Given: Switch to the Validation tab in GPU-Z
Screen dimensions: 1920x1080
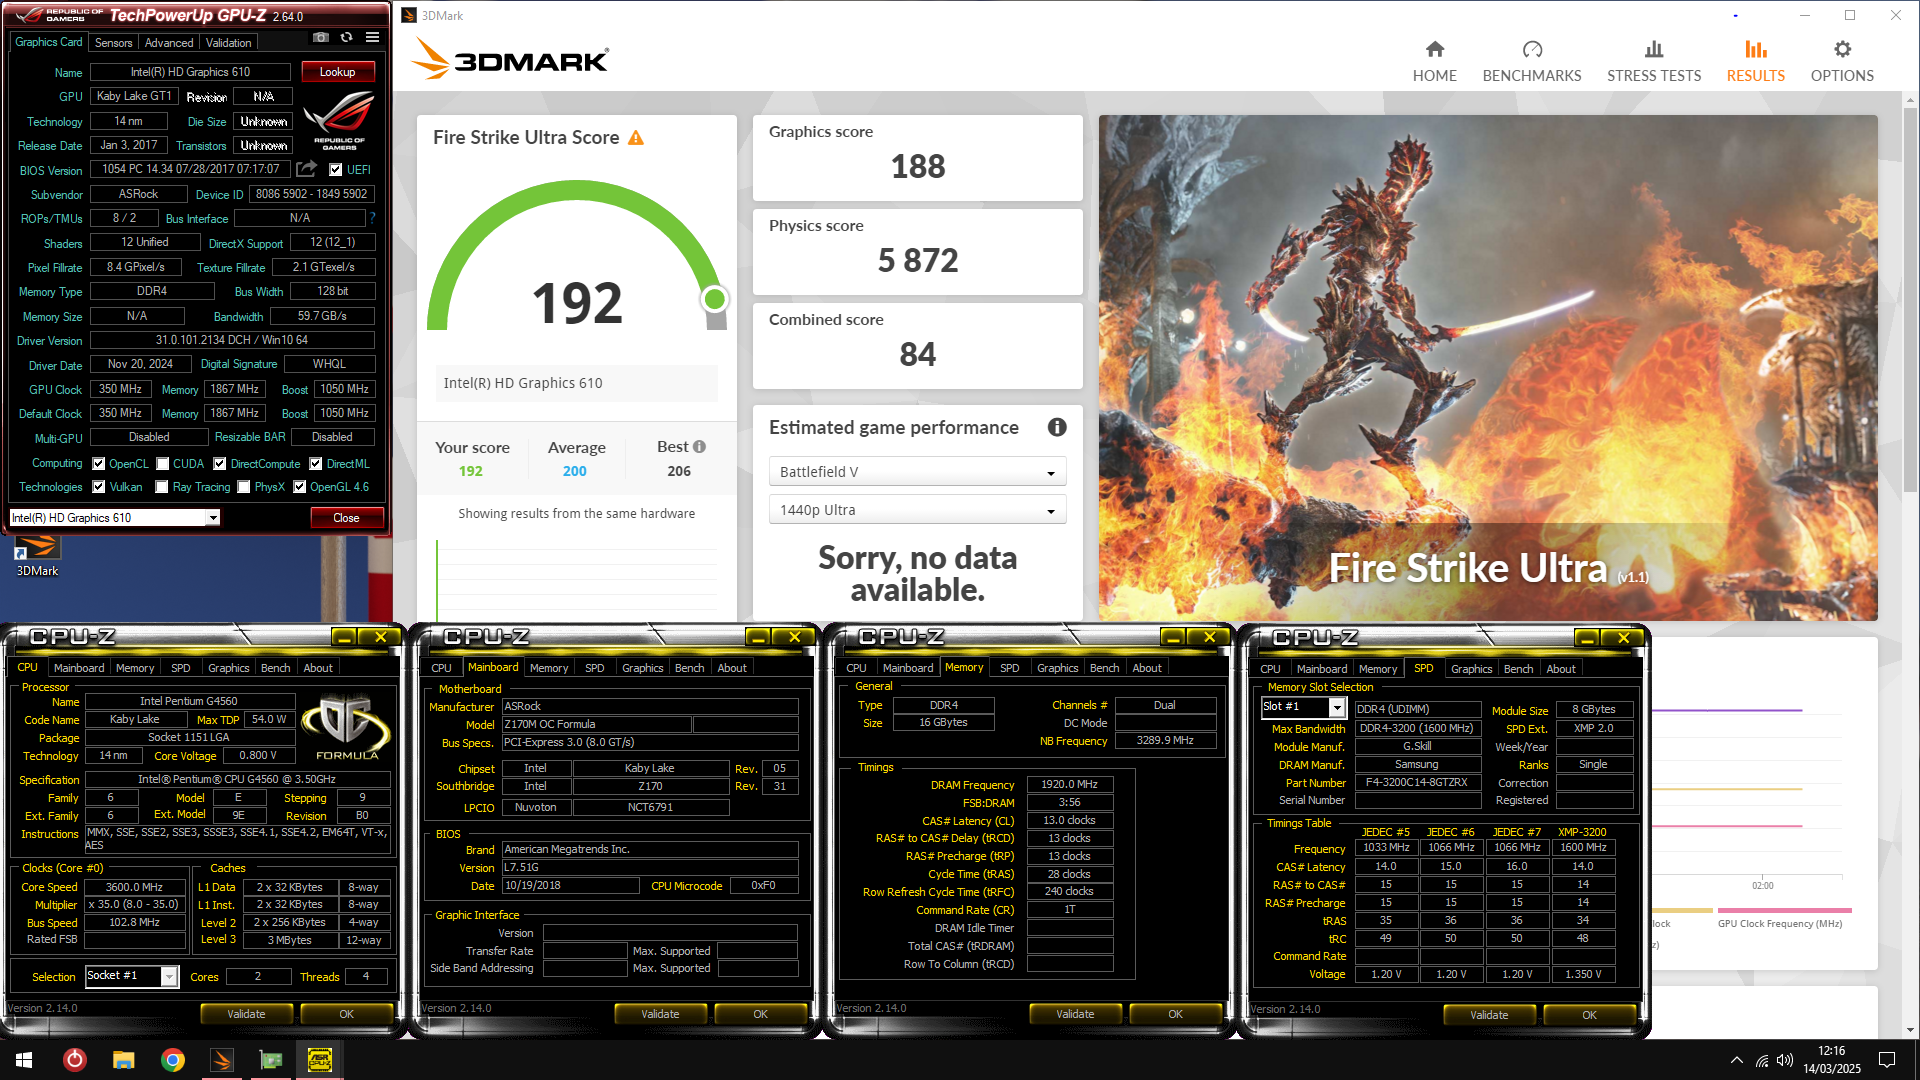Looking at the screenshot, I should click(x=229, y=43).
